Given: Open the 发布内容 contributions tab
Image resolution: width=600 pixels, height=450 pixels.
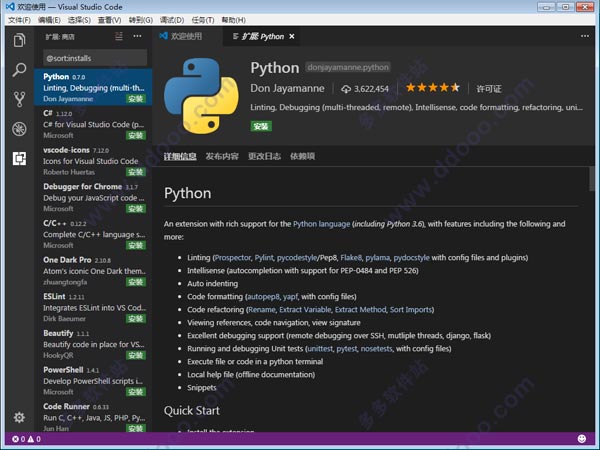Looking at the screenshot, I should [x=222, y=156].
